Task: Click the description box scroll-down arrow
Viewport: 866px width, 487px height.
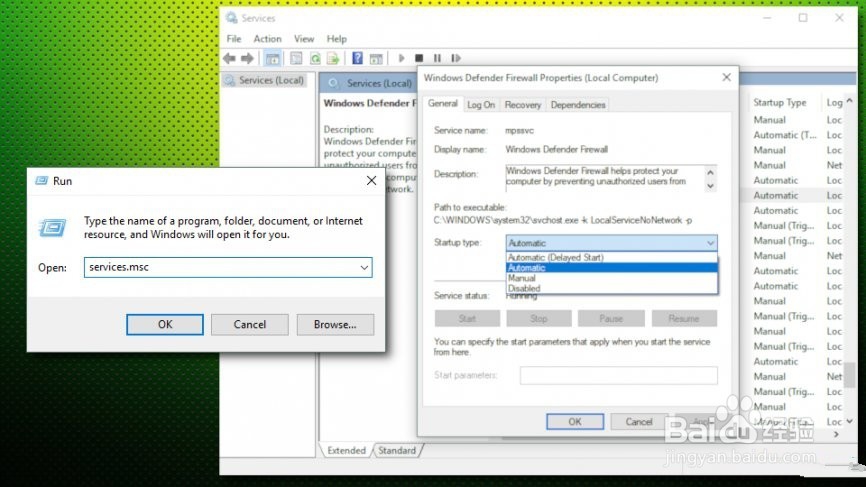Action: tap(710, 186)
